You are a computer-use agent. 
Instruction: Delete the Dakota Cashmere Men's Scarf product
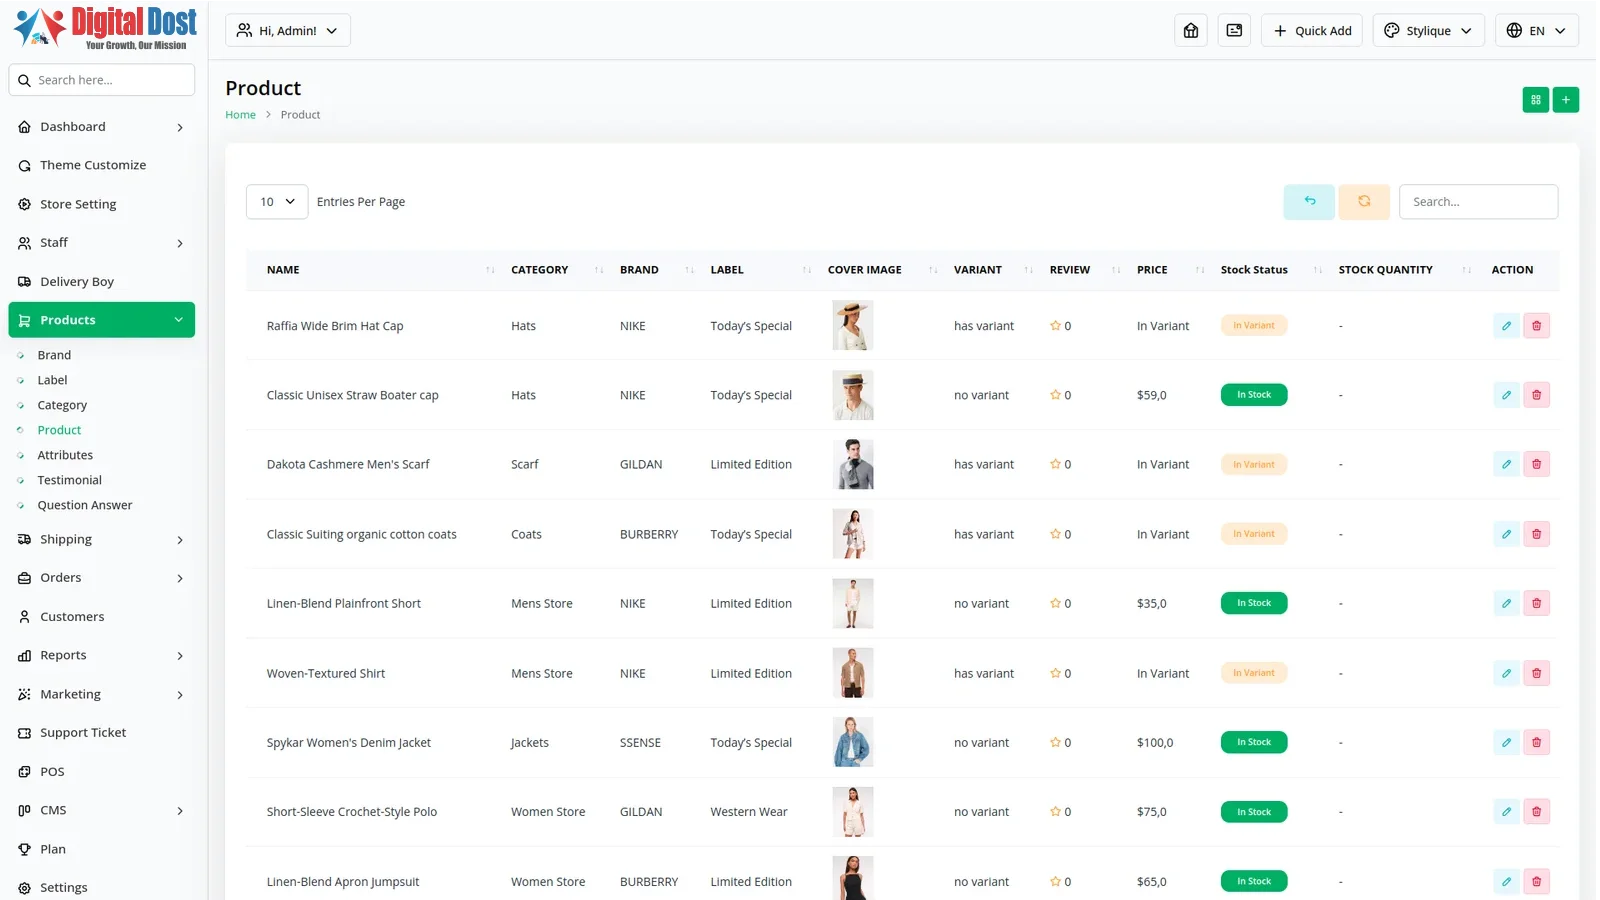click(1536, 465)
